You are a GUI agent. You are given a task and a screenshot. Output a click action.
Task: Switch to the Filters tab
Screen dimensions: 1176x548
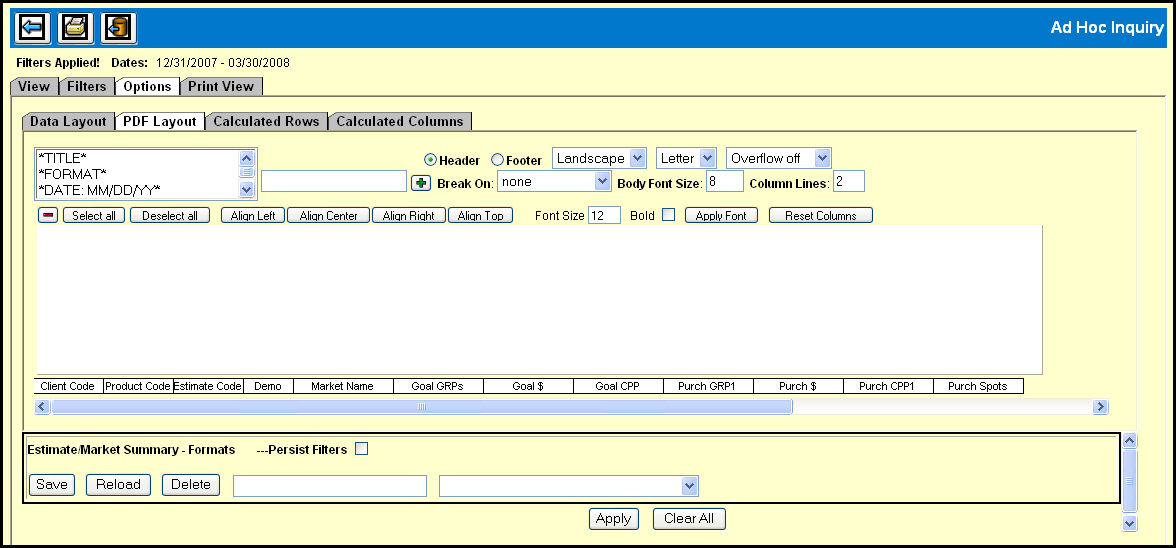pos(86,86)
